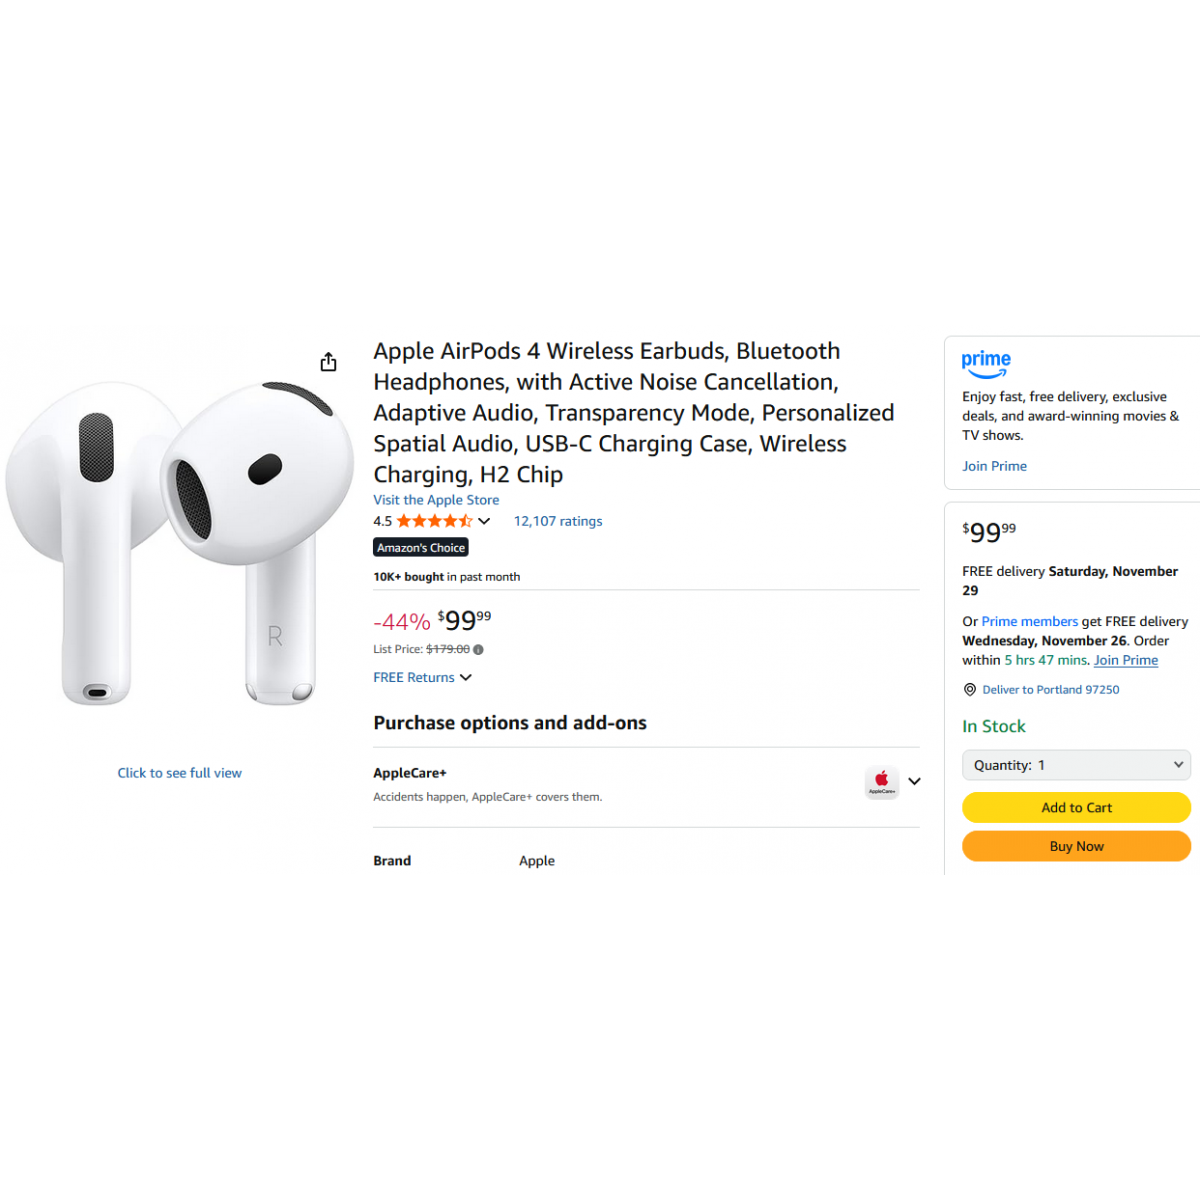Open Visit the Apple Store link
This screenshot has height=1200, width=1200.
[x=436, y=500]
